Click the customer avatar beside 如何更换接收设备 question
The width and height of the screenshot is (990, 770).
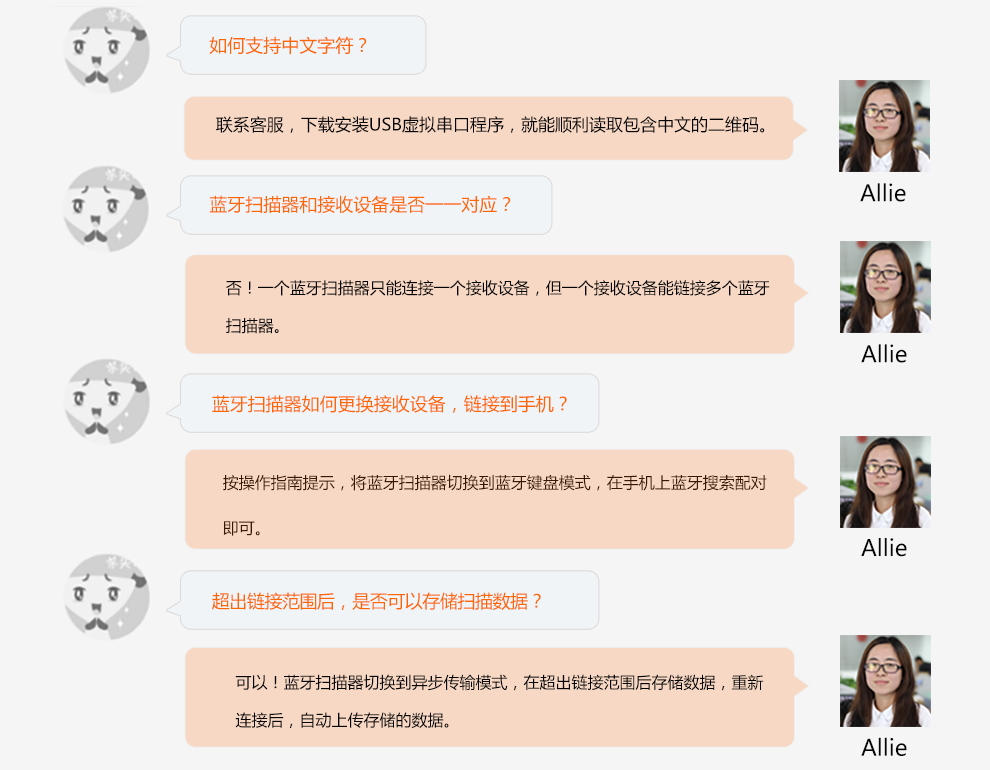tap(107, 402)
